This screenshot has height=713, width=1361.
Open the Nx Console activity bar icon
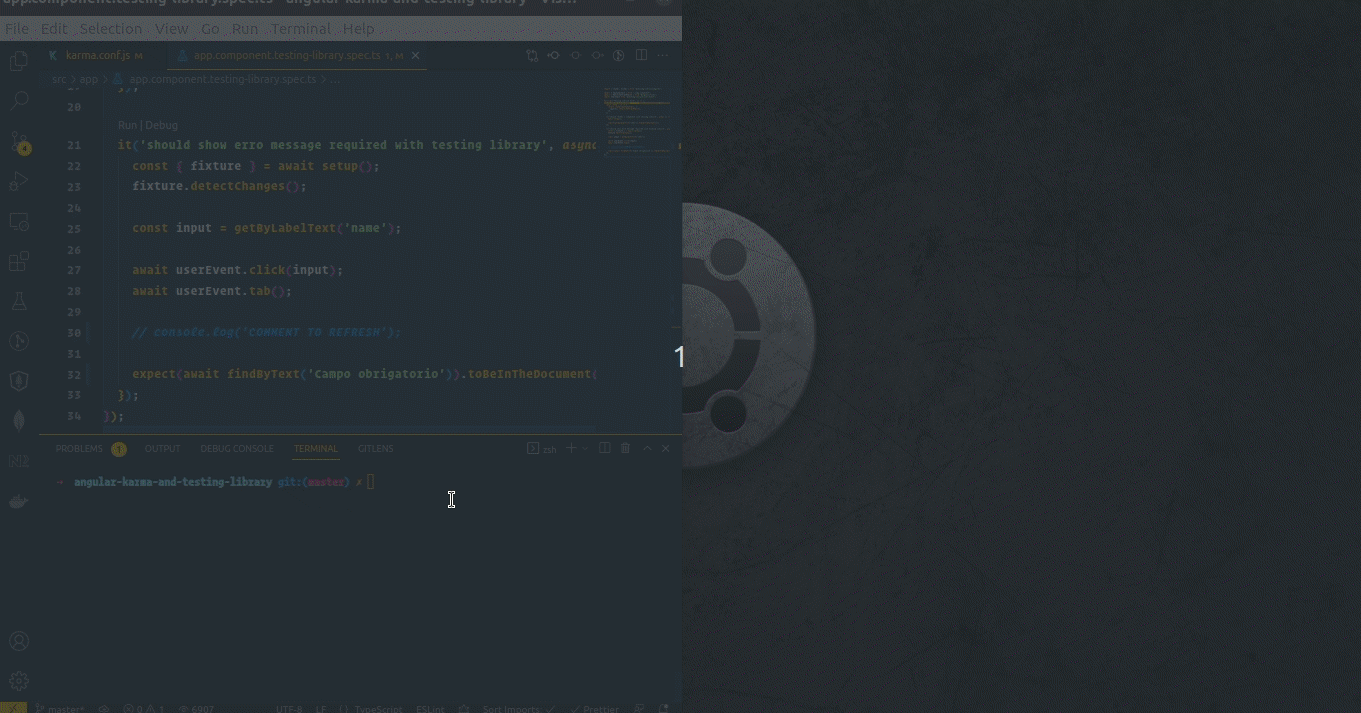[x=19, y=461]
